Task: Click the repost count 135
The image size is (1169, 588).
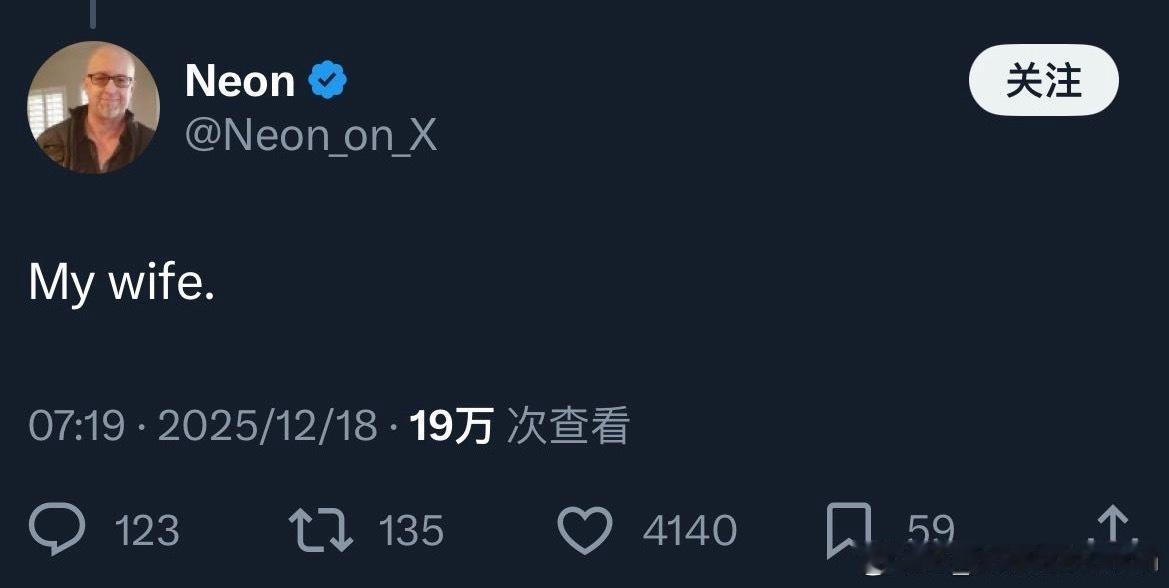Action: (x=411, y=530)
